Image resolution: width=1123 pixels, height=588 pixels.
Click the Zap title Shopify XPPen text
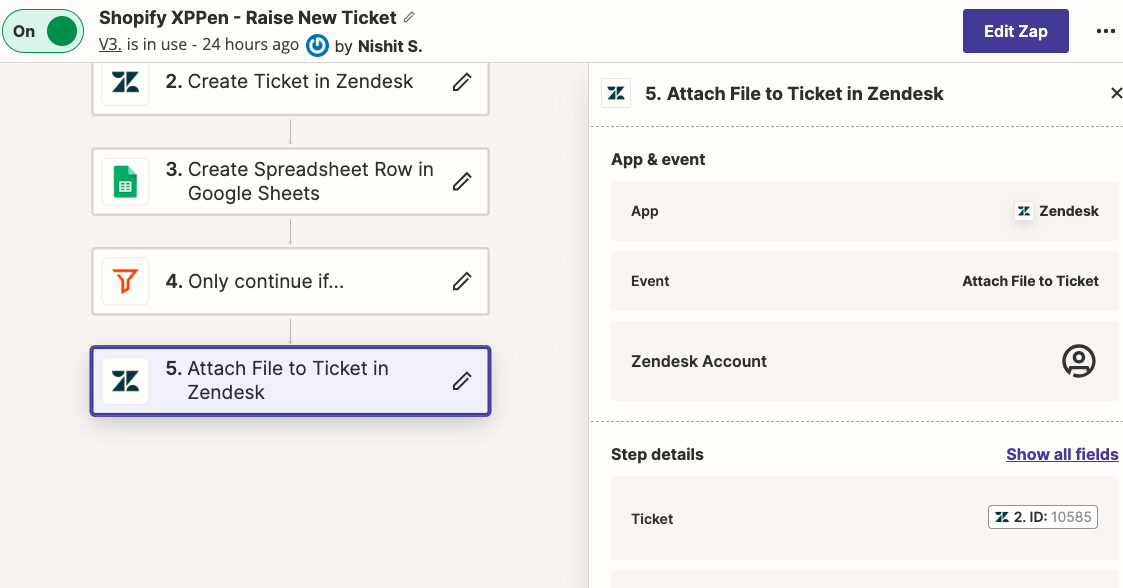[247, 17]
